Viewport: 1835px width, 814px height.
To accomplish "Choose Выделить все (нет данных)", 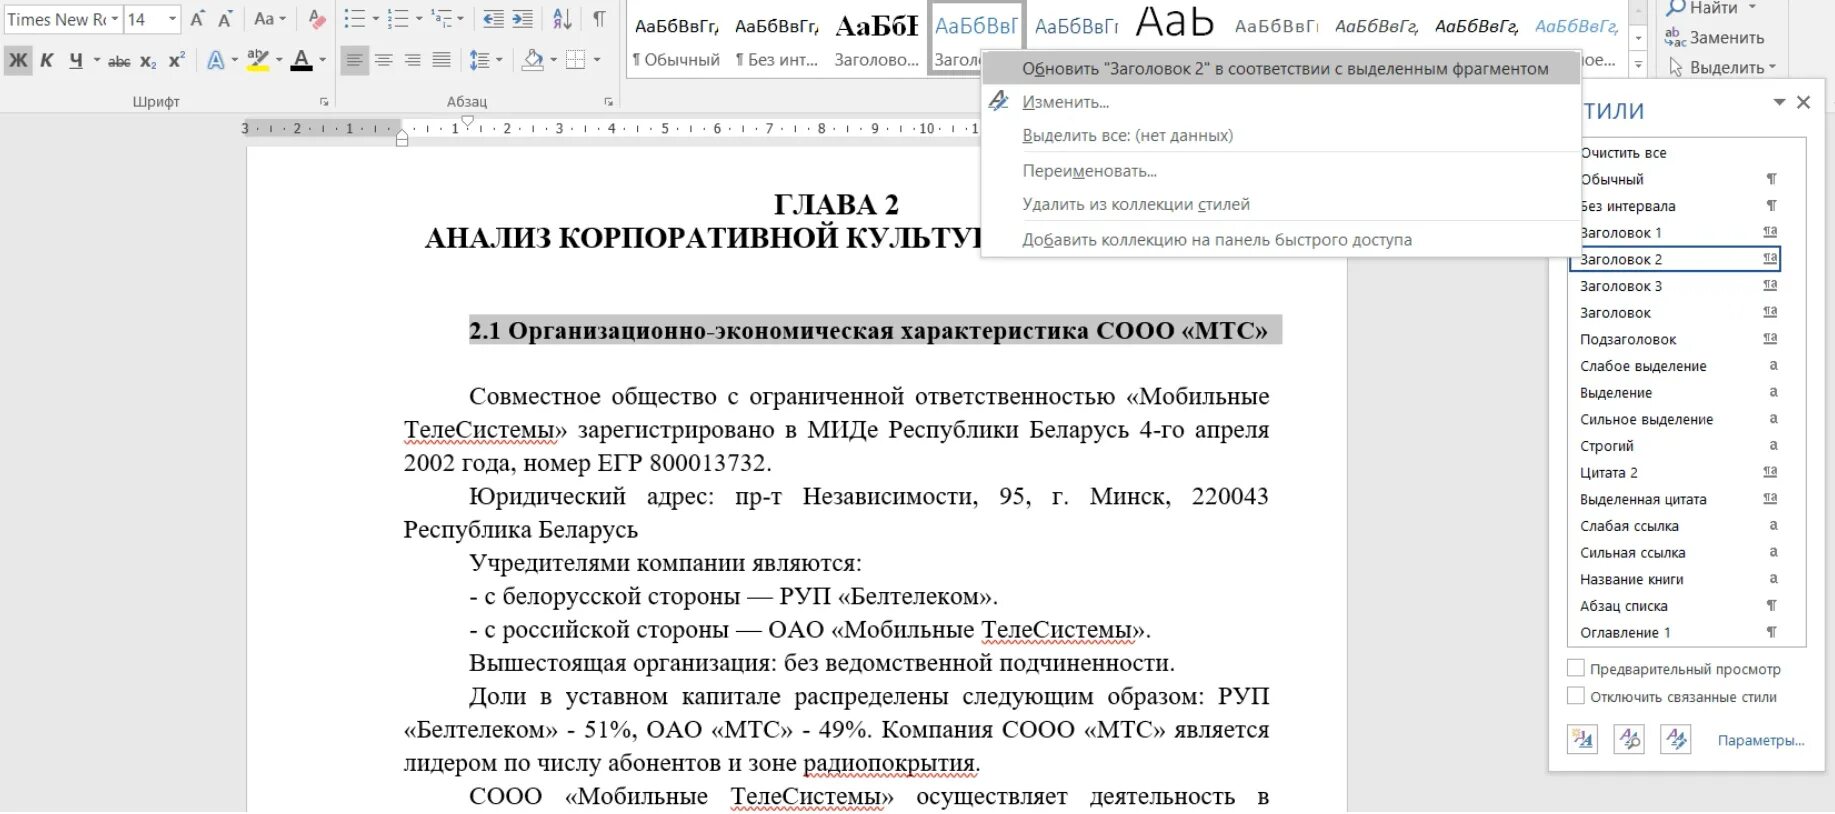I will [1281, 135].
